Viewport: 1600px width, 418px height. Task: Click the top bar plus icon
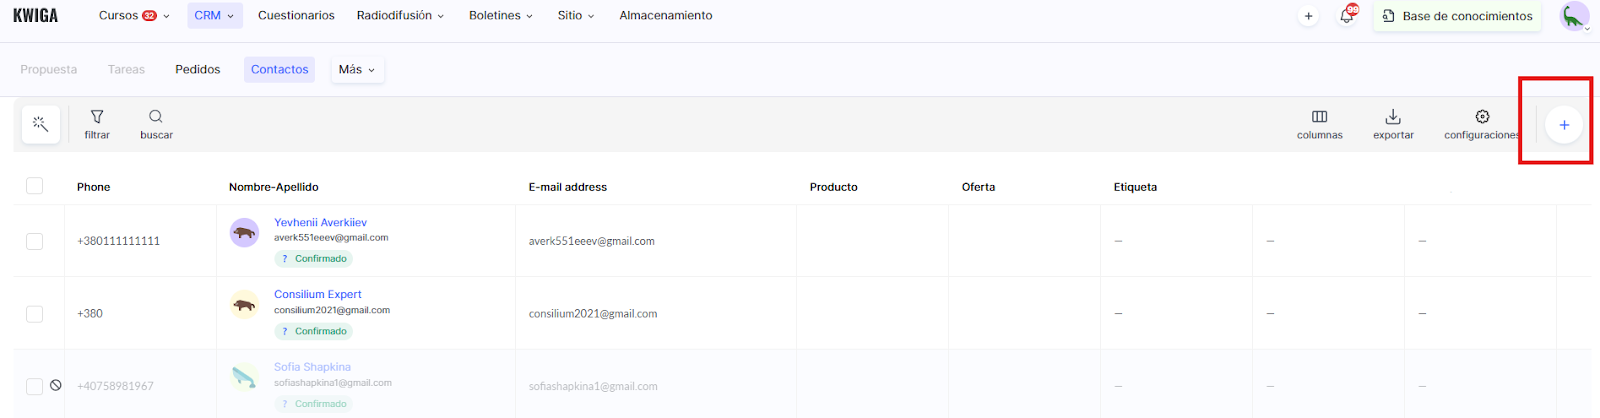click(x=1308, y=16)
